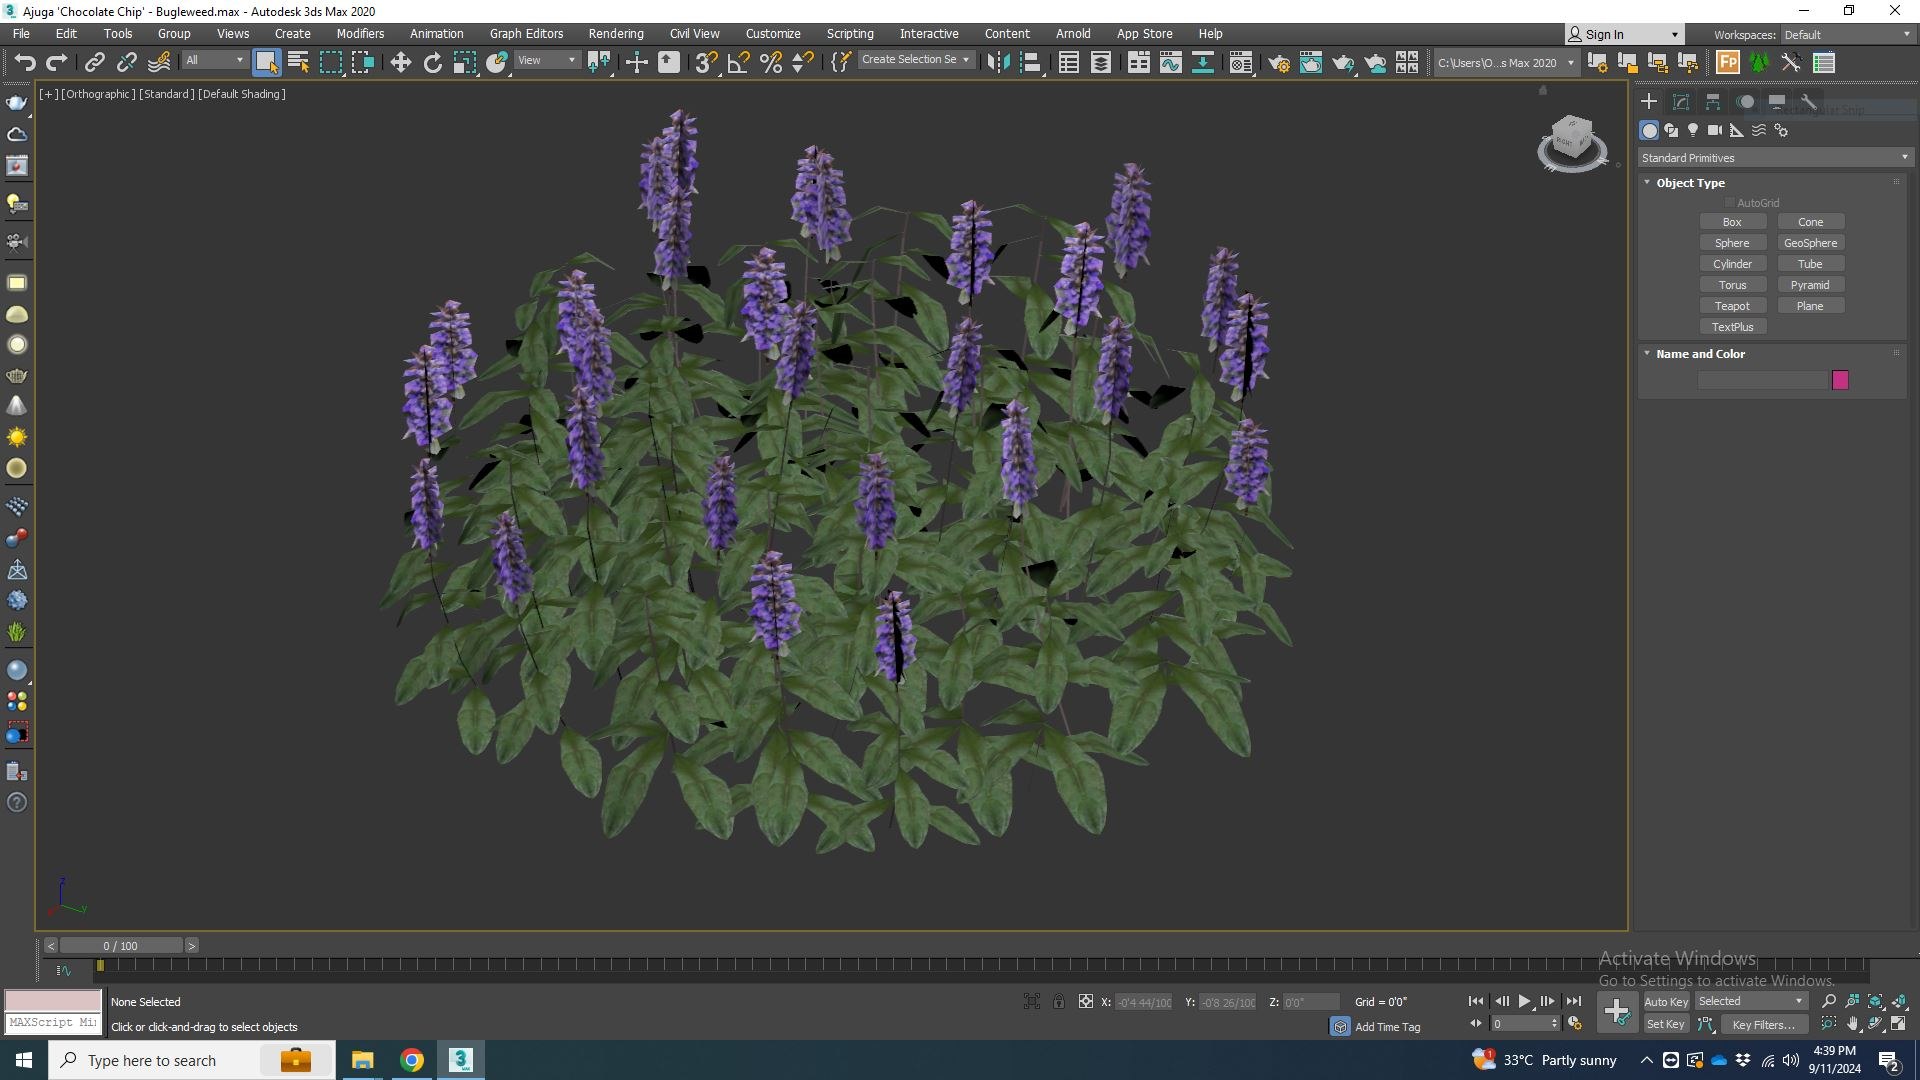Image resolution: width=1920 pixels, height=1080 pixels.
Task: Open the selection filter All dropdown
Action: (x=214, y=60)
